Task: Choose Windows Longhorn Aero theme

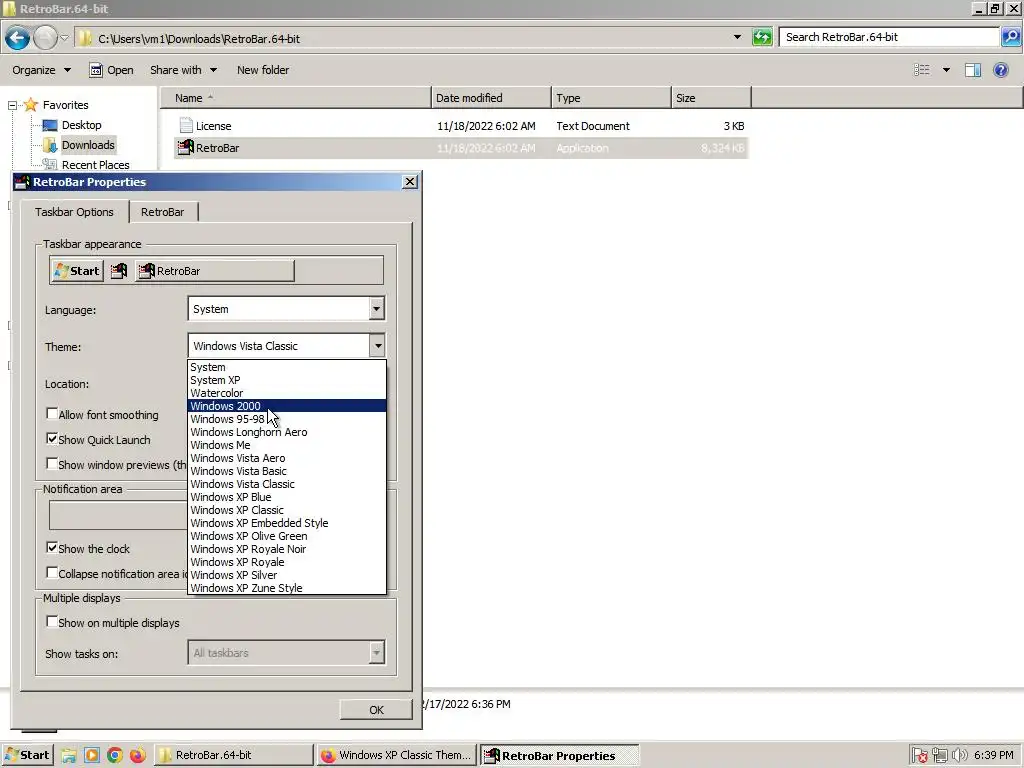Action: click(x=287, y=432)
